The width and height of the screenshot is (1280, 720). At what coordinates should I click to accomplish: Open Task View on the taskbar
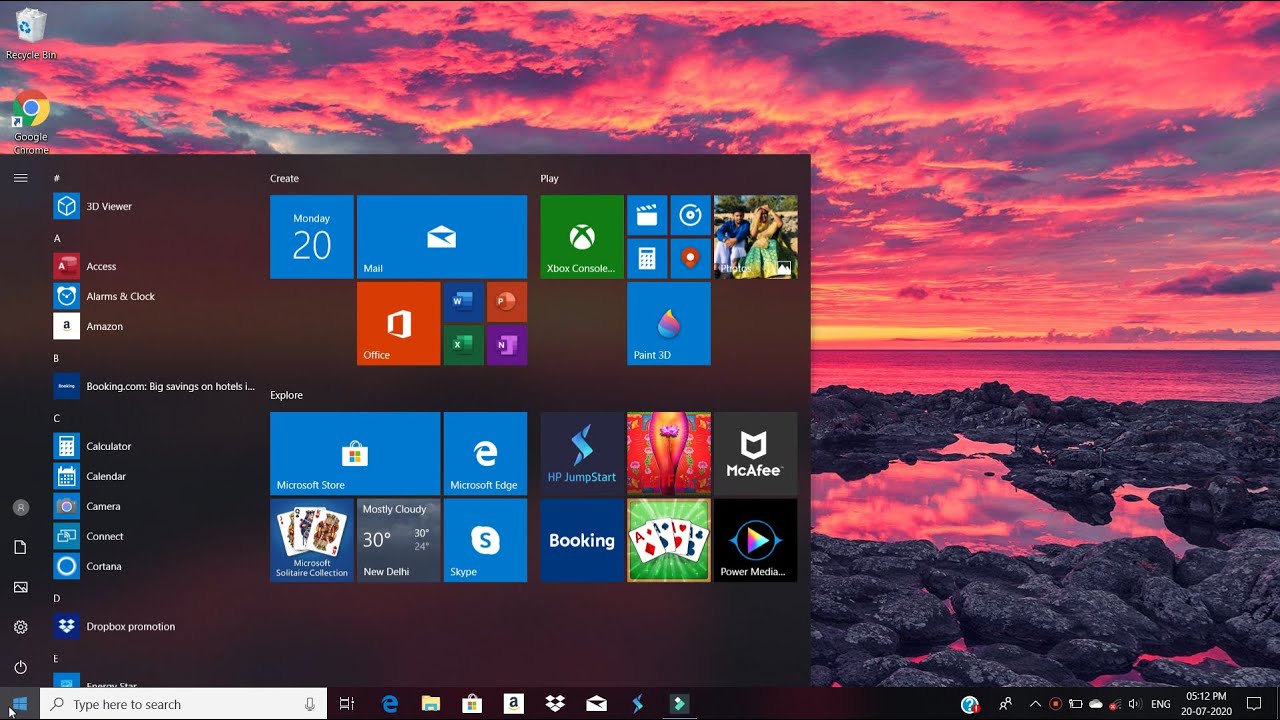[347, 704]
